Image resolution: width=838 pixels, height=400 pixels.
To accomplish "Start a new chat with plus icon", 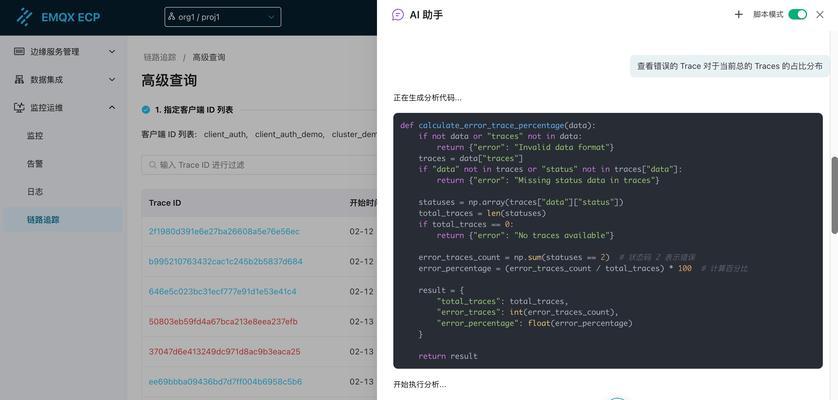I will [739, 14].
